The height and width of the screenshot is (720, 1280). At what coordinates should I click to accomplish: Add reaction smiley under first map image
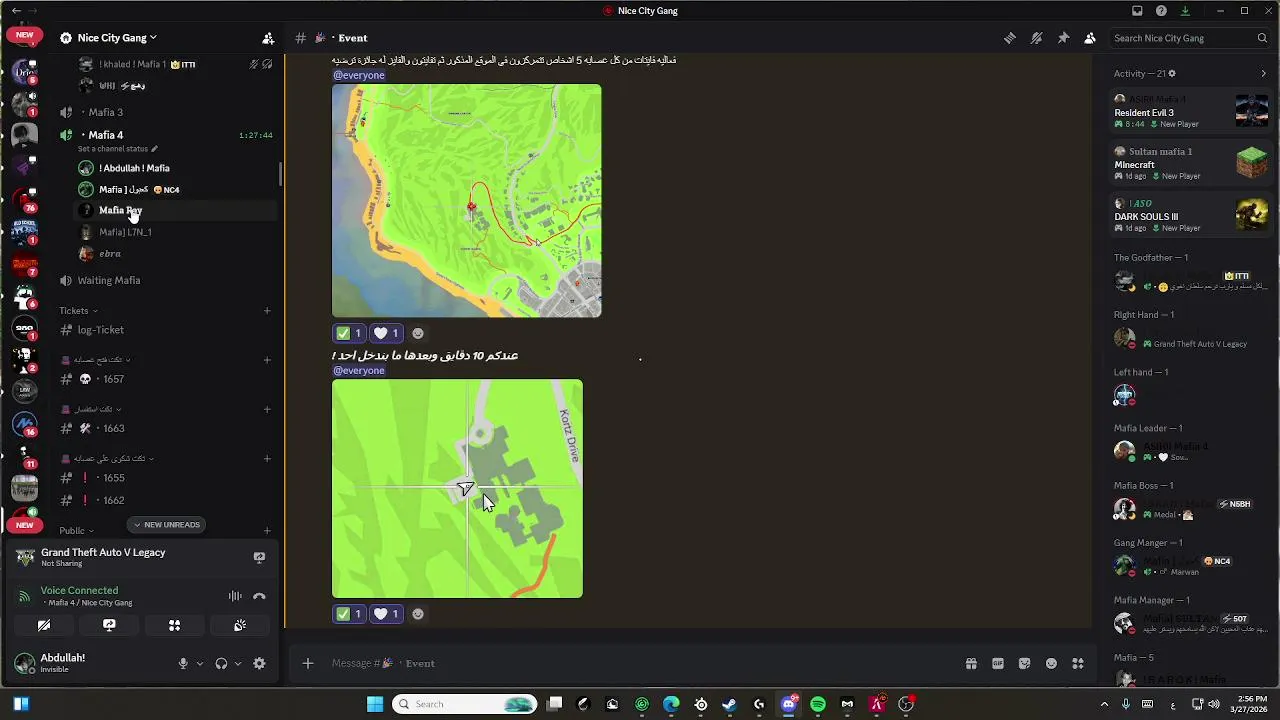pos(418,333)
